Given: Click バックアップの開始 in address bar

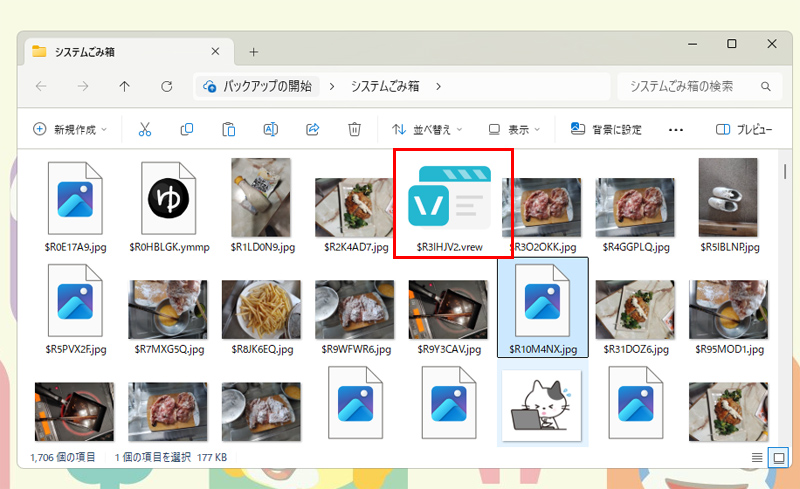Looking at the screenshot, I should 265,86.
